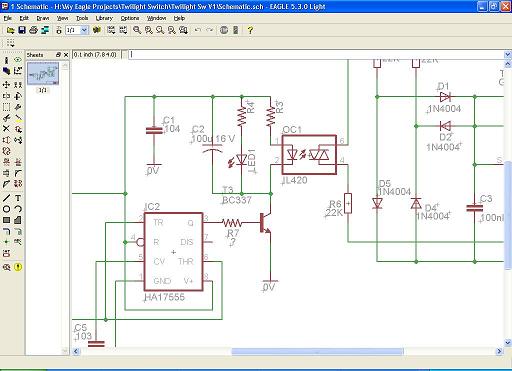
Task: Click the horizontal scrollbar thumb
Action: (318, 351)
